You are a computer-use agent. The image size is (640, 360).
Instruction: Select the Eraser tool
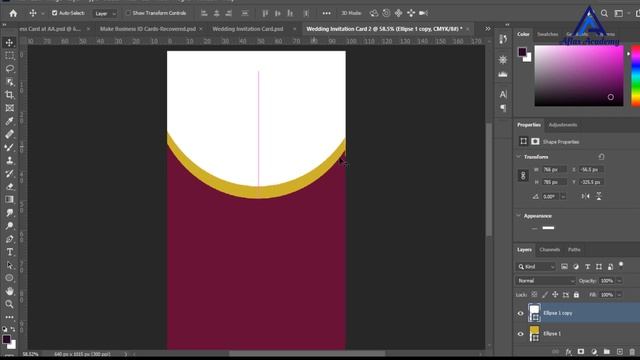tap(9, 187)
